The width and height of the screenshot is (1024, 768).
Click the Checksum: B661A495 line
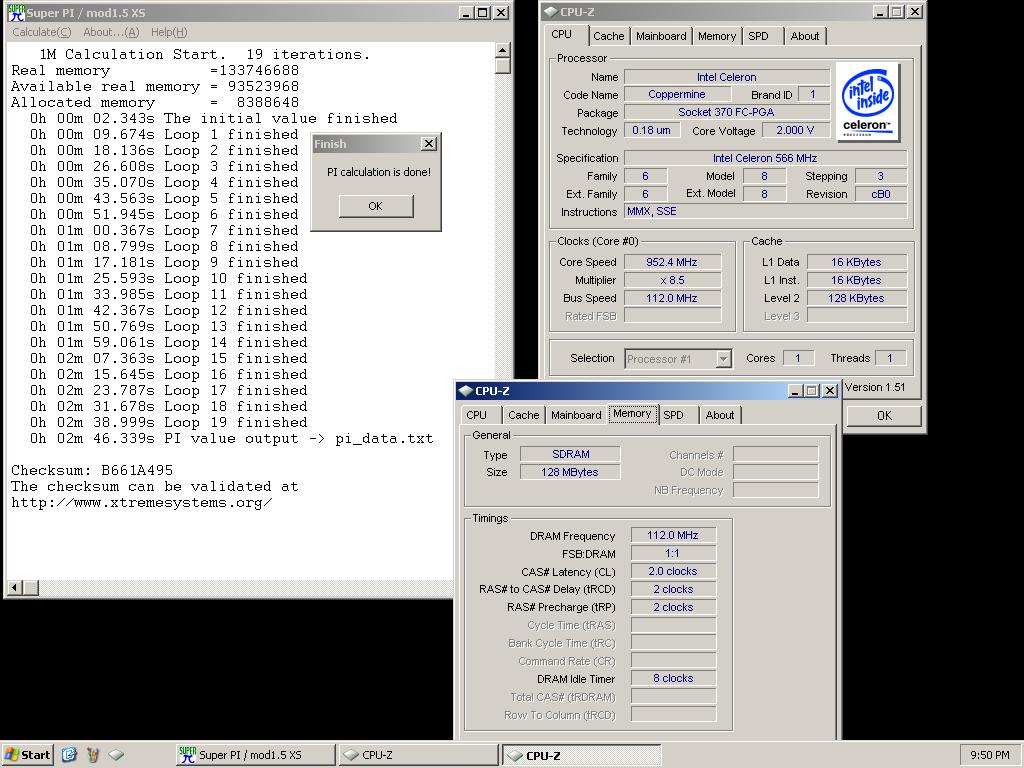coord(92,470)
